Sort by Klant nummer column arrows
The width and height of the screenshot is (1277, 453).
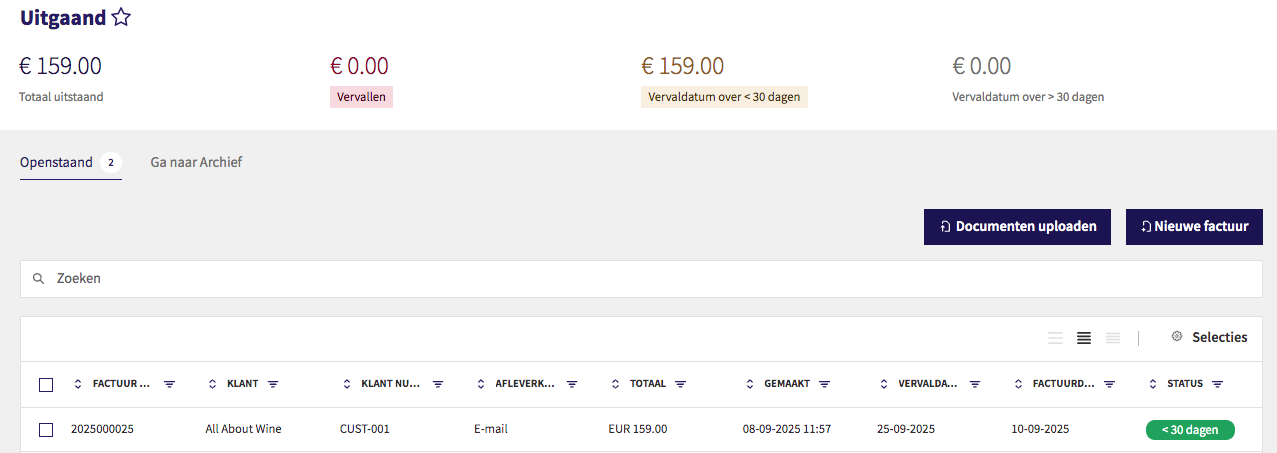[x=347, y=384]
